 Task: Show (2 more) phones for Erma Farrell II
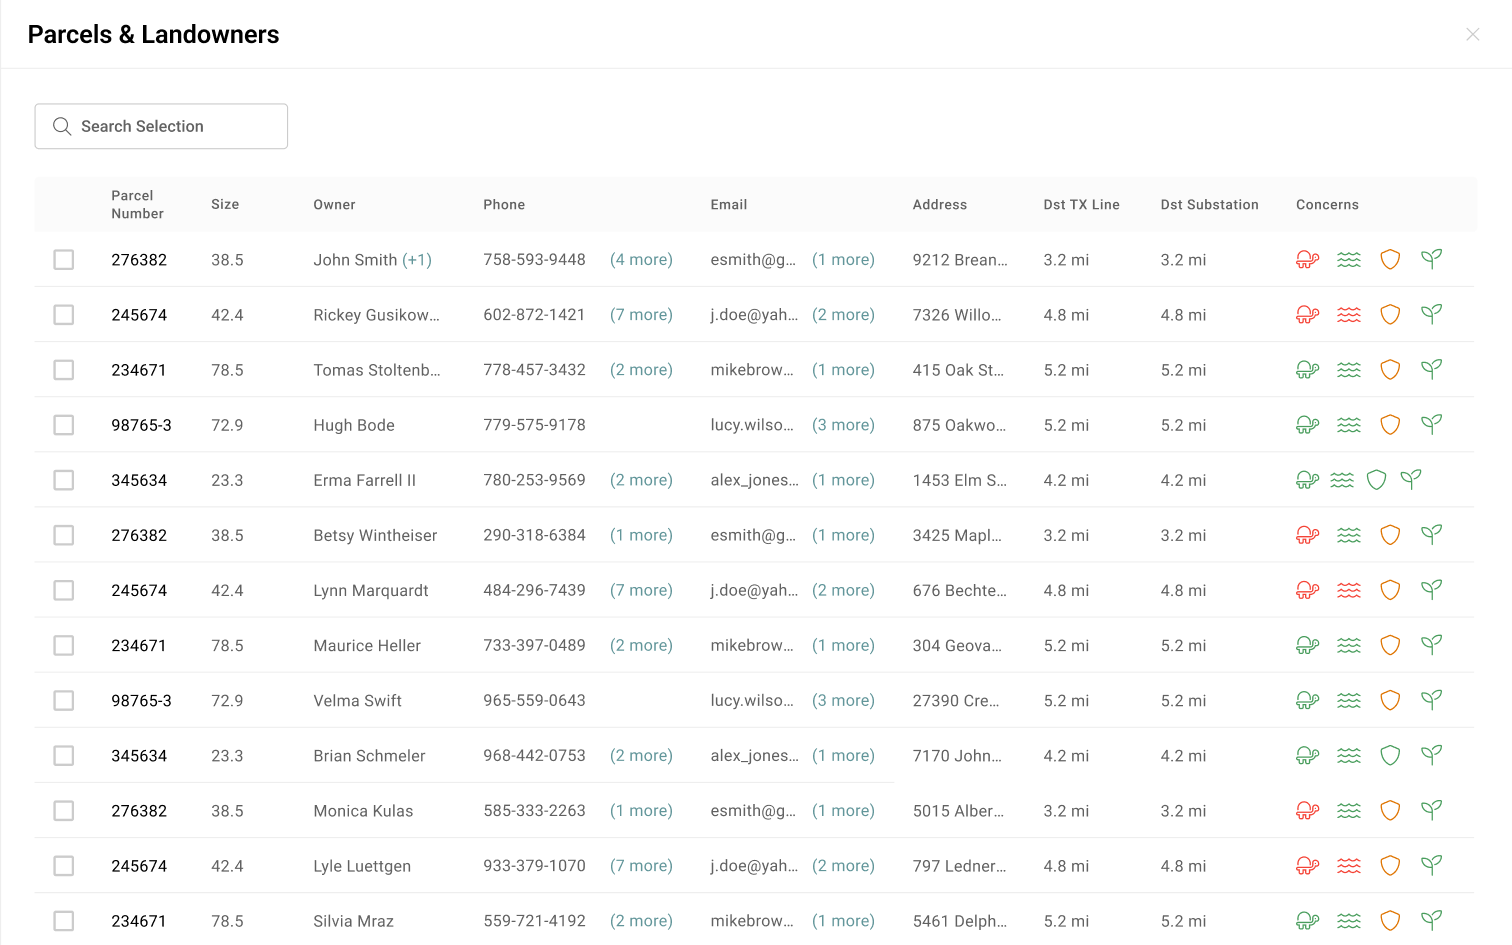point(641,480)
